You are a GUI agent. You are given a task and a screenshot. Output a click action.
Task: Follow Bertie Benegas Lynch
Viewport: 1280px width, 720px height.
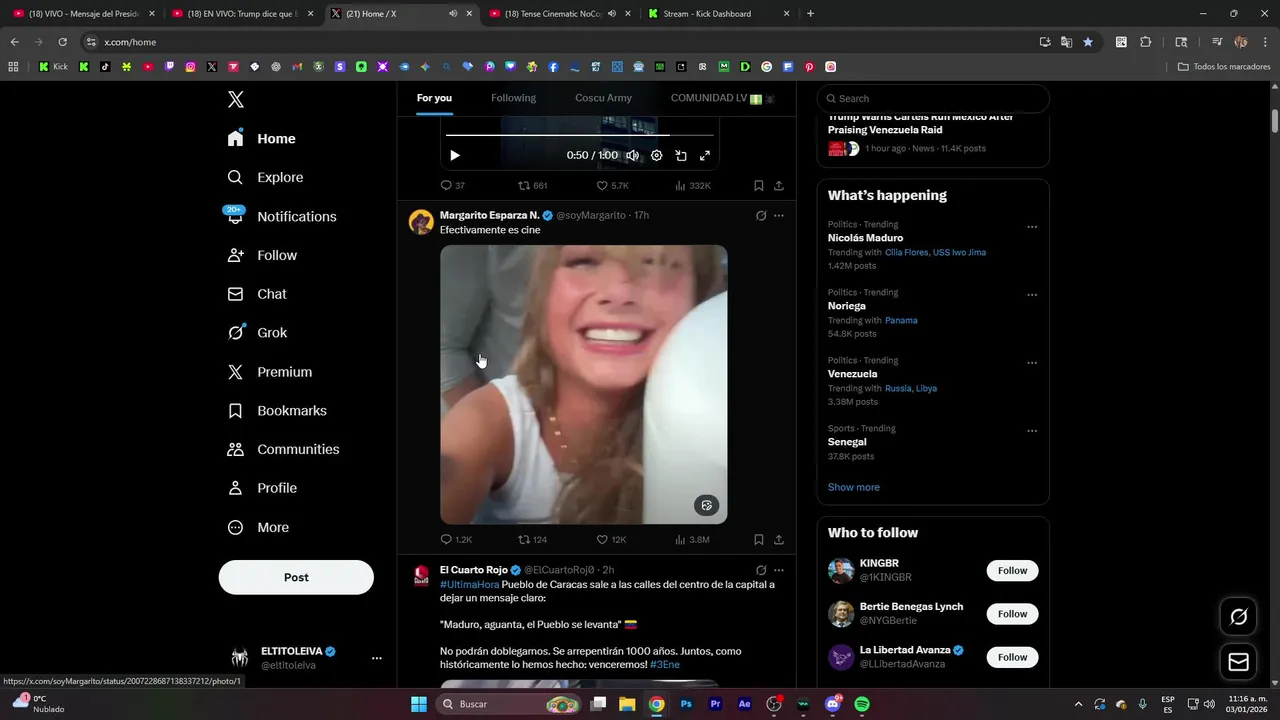1012,614
